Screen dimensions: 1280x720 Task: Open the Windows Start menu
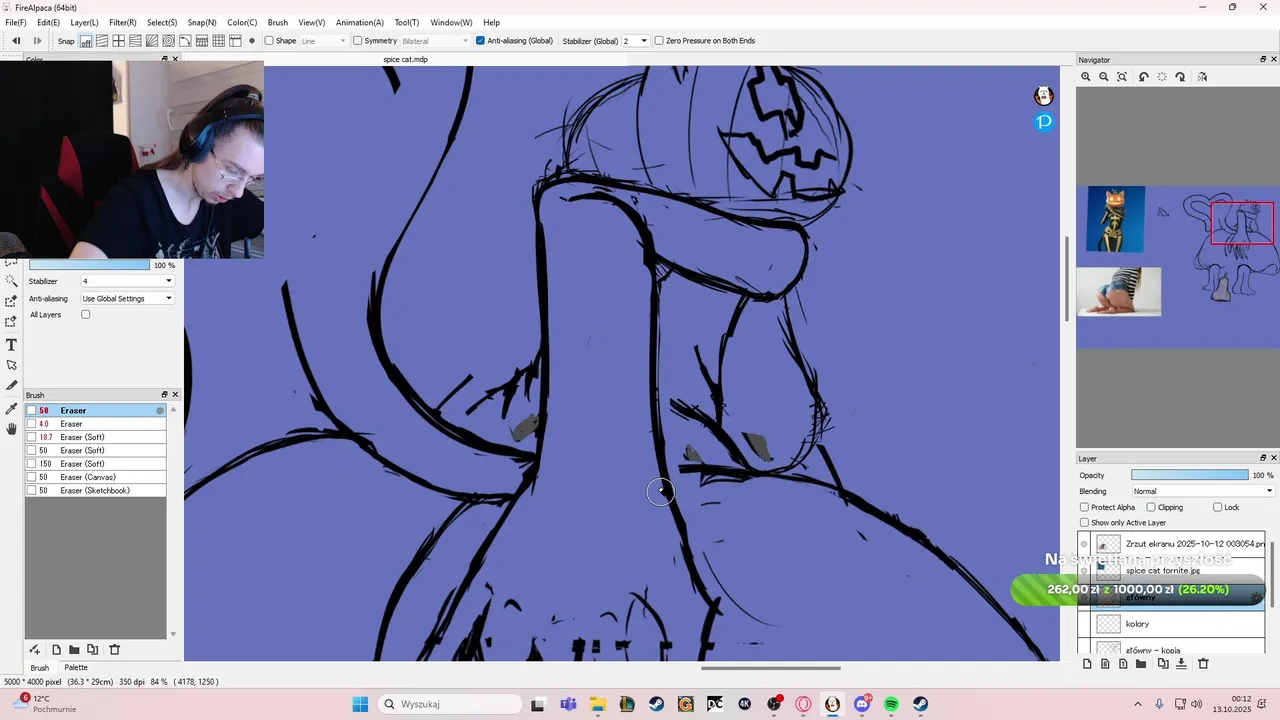tap(360, 704)
